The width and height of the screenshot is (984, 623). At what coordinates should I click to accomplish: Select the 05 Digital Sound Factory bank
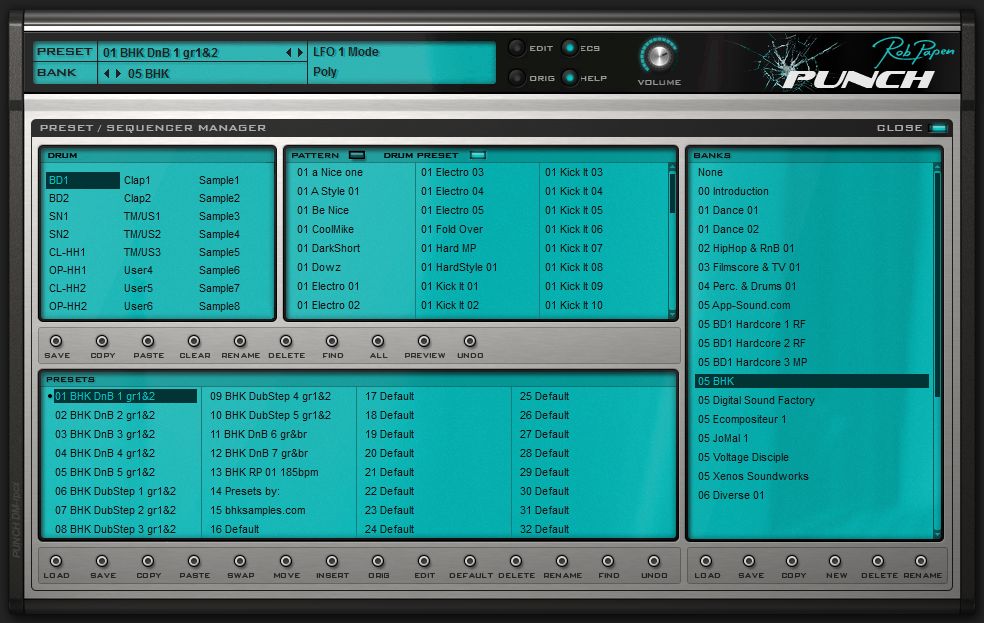point(756,400)
